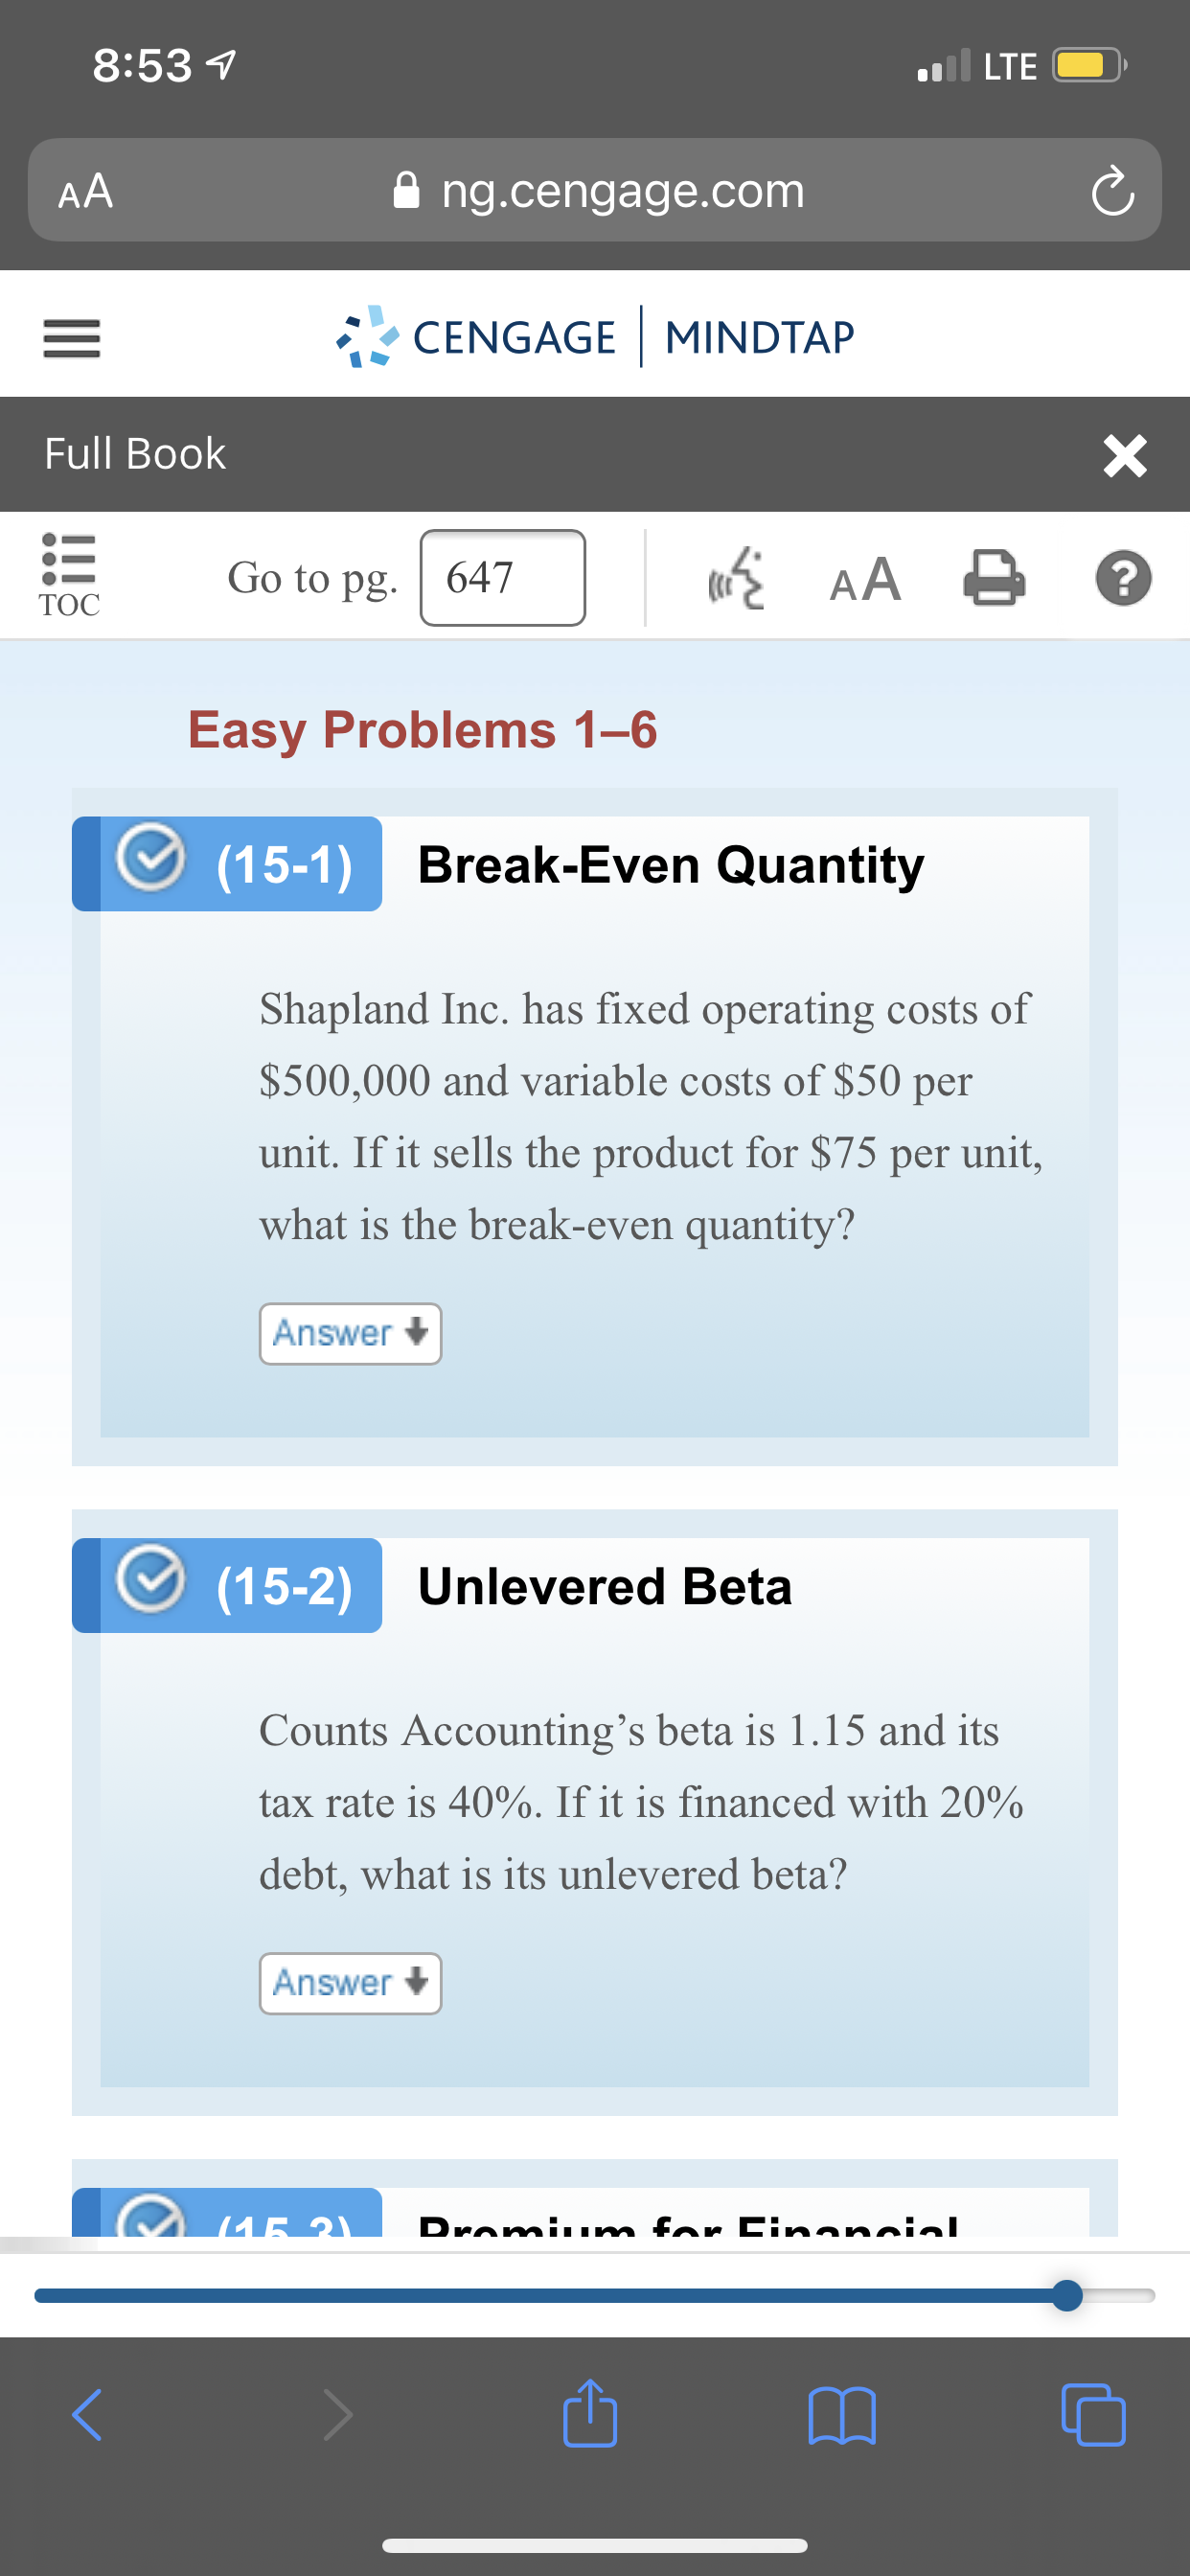Click the print page icon
Screen dimensions: 1190x2576
click(994, 579)
